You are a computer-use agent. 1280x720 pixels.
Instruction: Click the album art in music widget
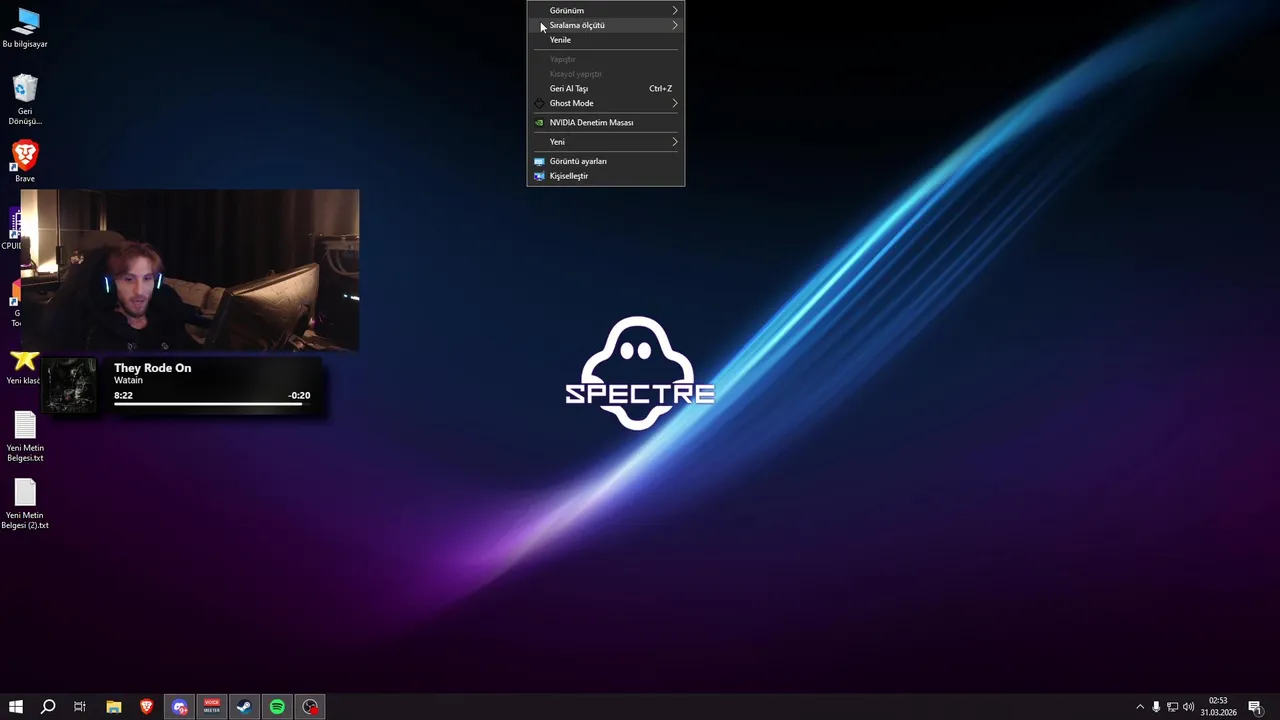click(x=69, y=385)
